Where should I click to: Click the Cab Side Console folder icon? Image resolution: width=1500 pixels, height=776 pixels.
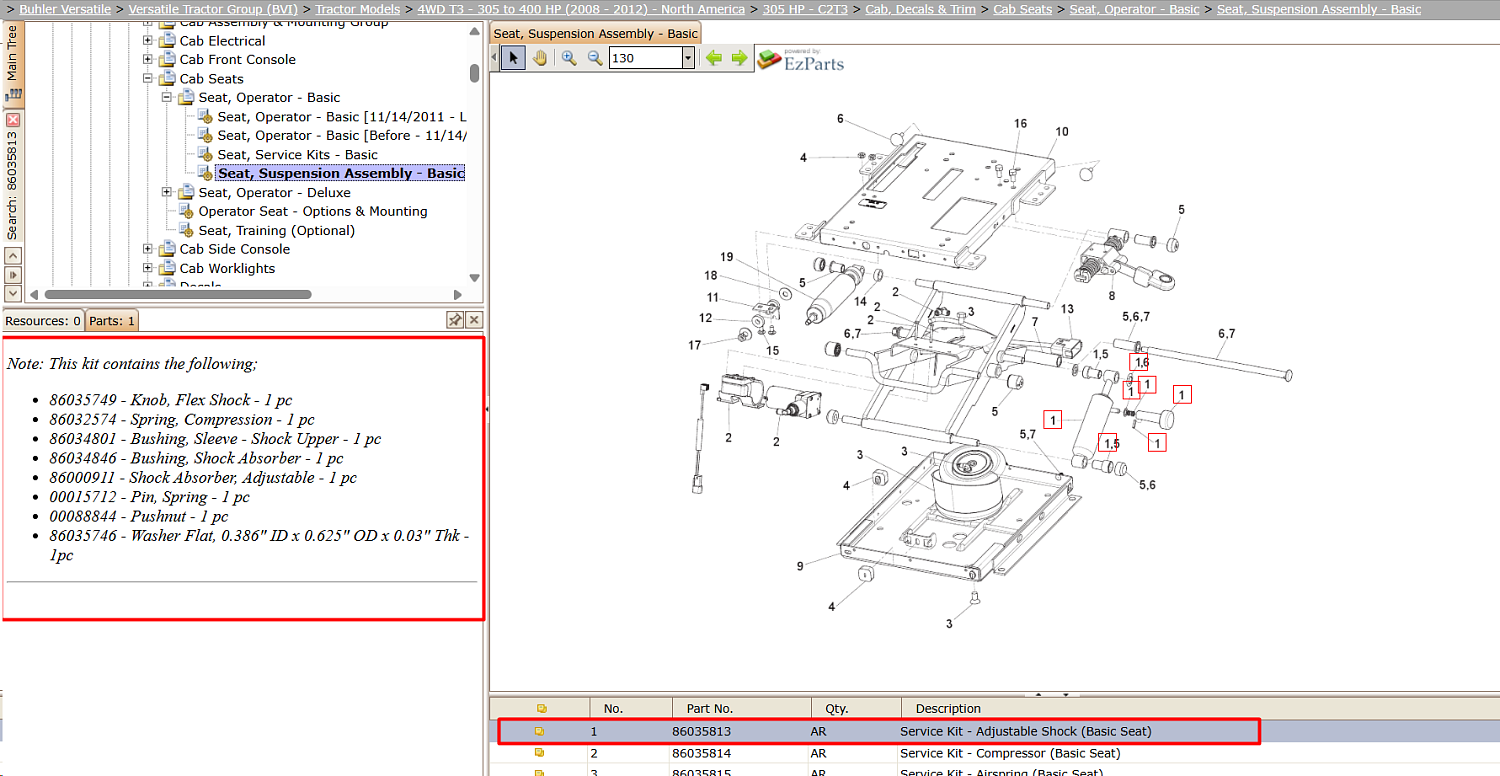tap(167, 250)
